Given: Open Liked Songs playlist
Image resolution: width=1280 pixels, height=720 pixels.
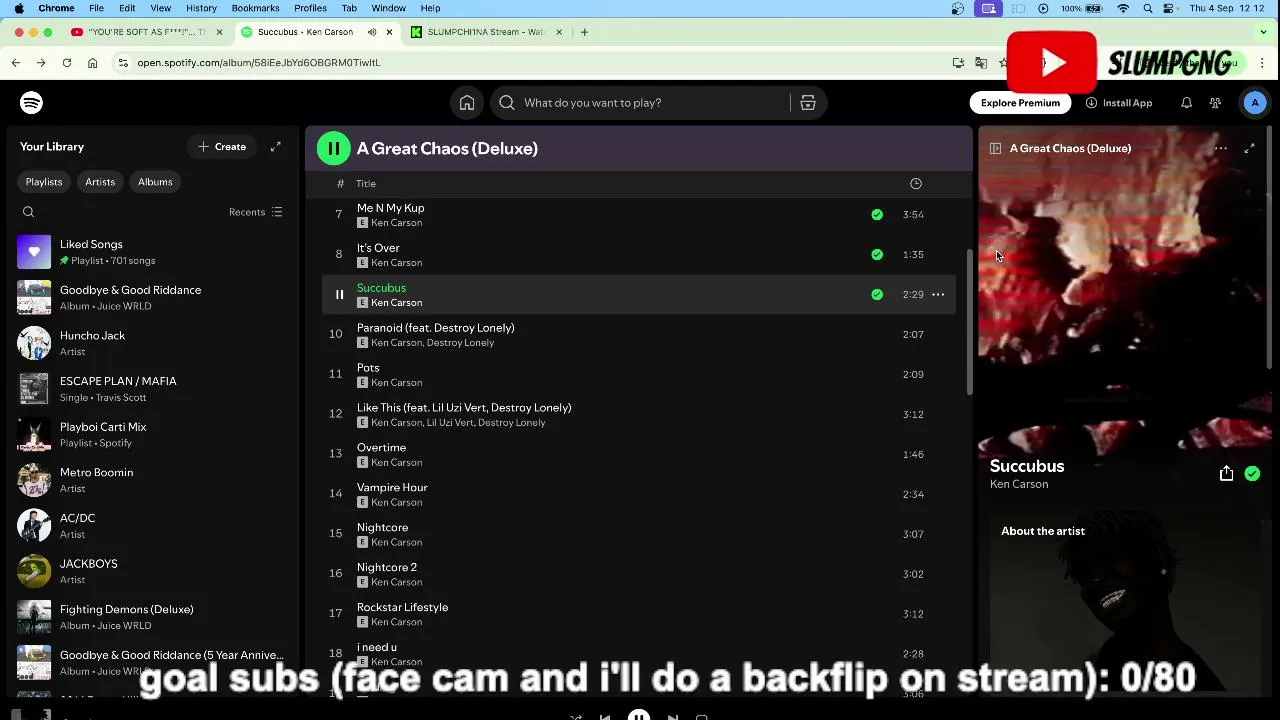Looking at the screenshot, I should (x=152, y=252).
